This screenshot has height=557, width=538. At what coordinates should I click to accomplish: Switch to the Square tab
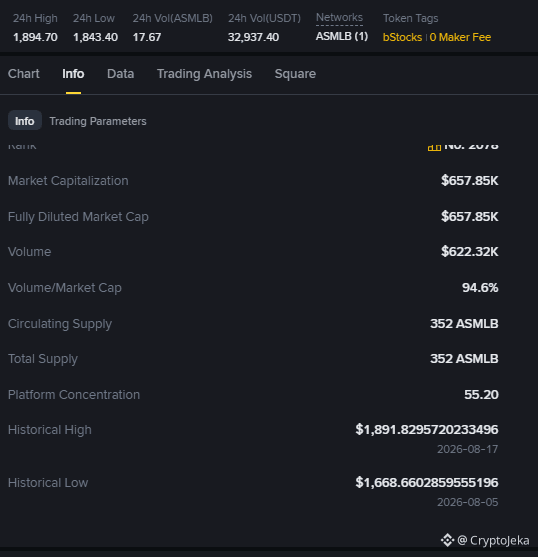coord(295,74)
